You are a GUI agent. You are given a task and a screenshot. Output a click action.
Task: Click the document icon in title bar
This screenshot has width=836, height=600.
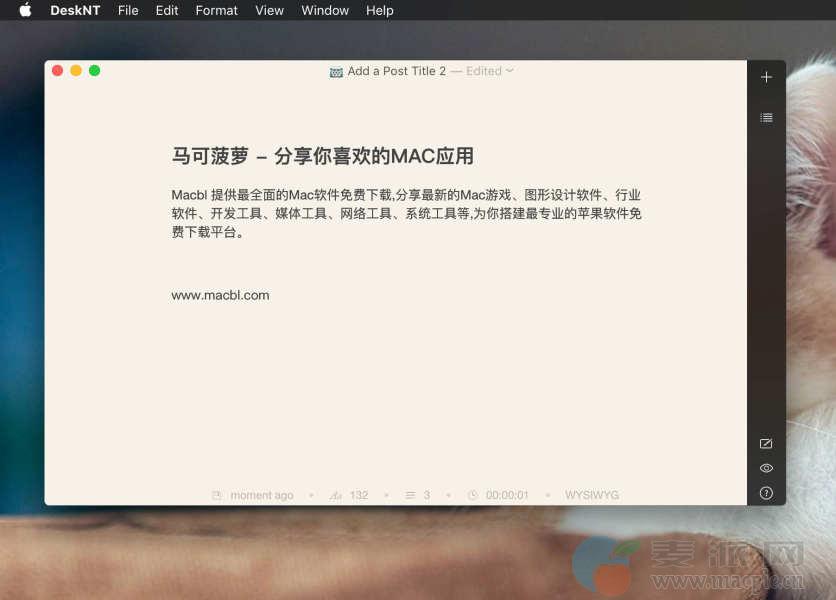336,72
